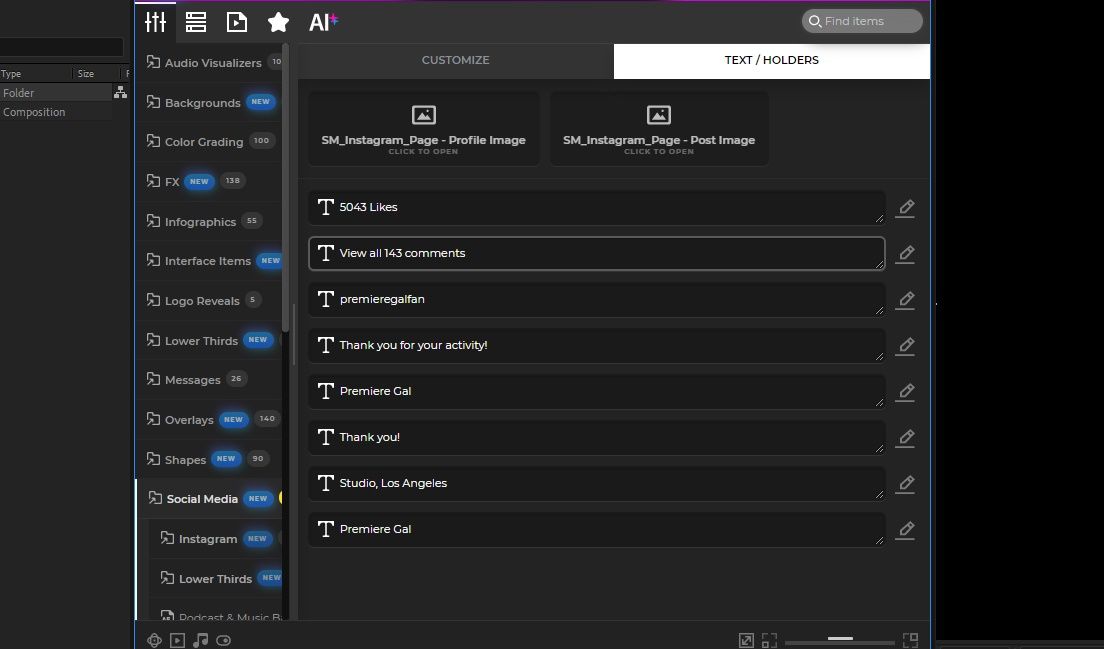Open the Instagram subcategory

(207, 539)
